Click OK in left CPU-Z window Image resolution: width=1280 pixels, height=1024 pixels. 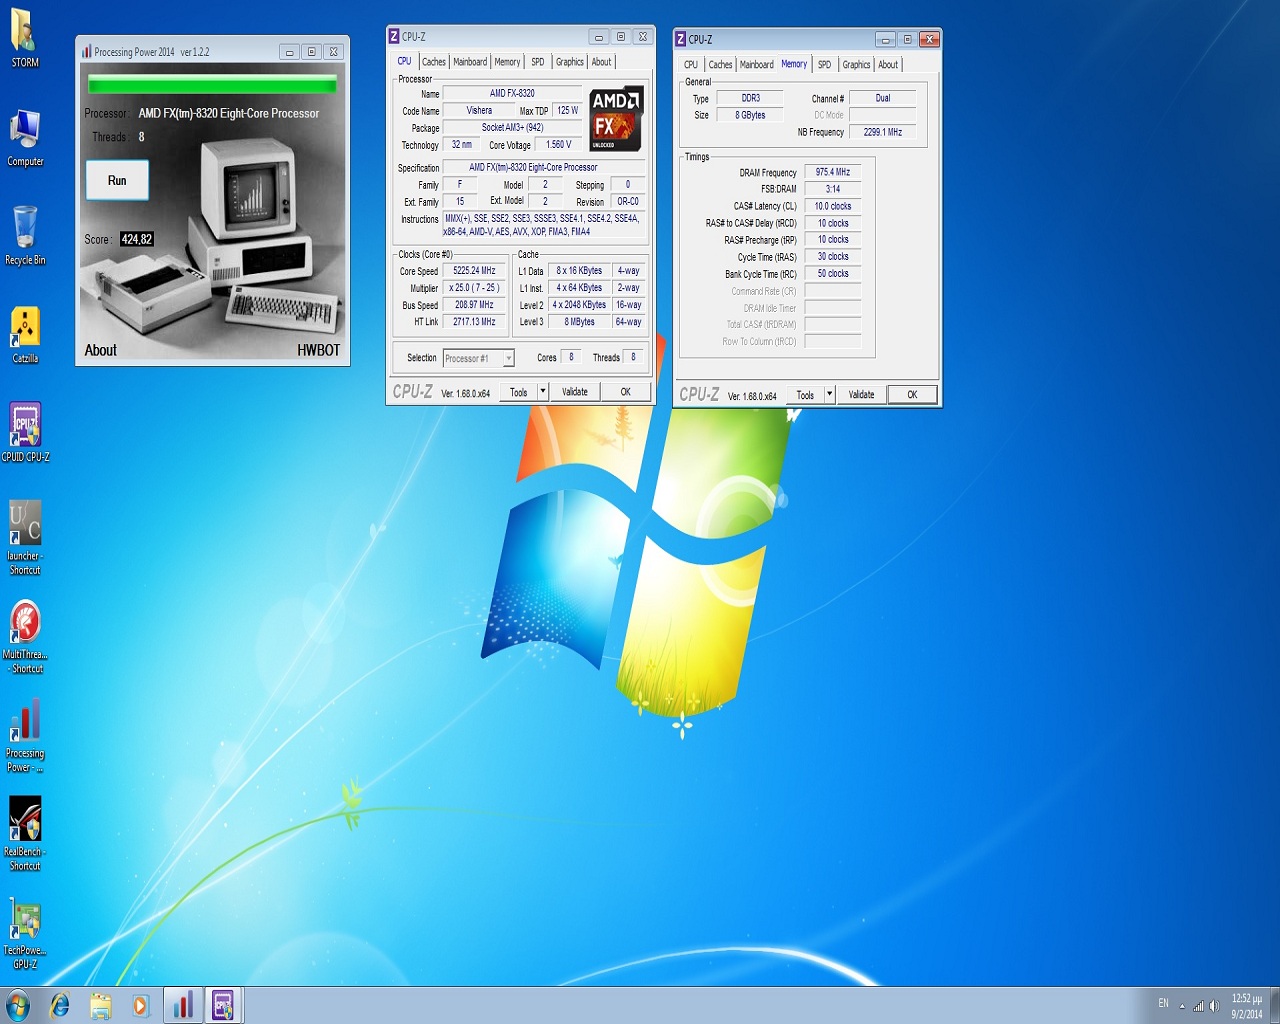[x=626, y=392]
